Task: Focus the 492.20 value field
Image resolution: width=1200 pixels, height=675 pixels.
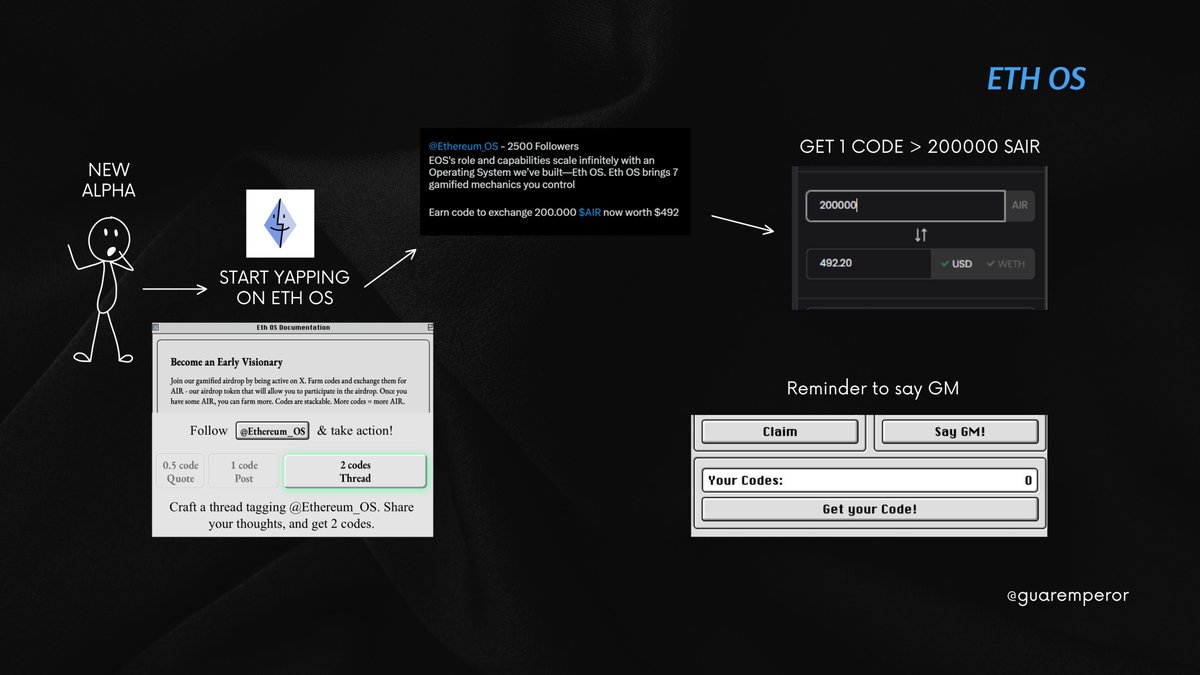Action: [868, 264]
